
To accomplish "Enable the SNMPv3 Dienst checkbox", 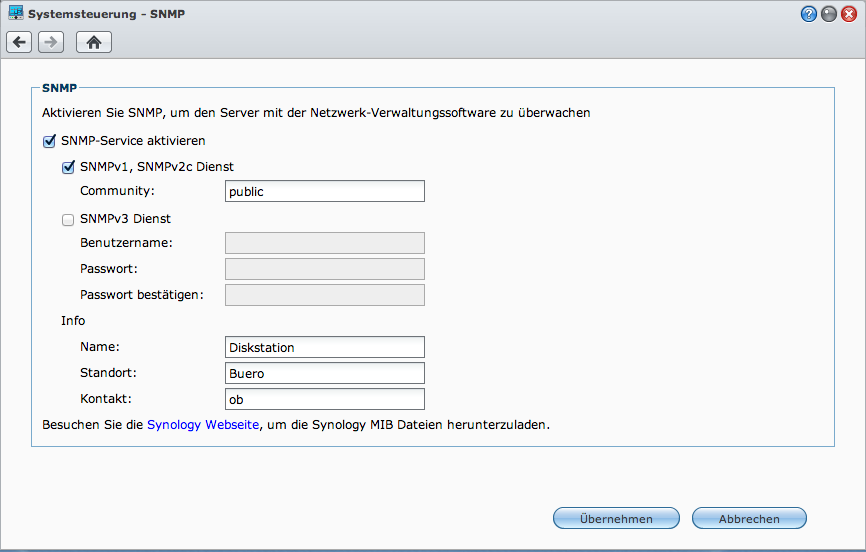I will click(68, 219).
